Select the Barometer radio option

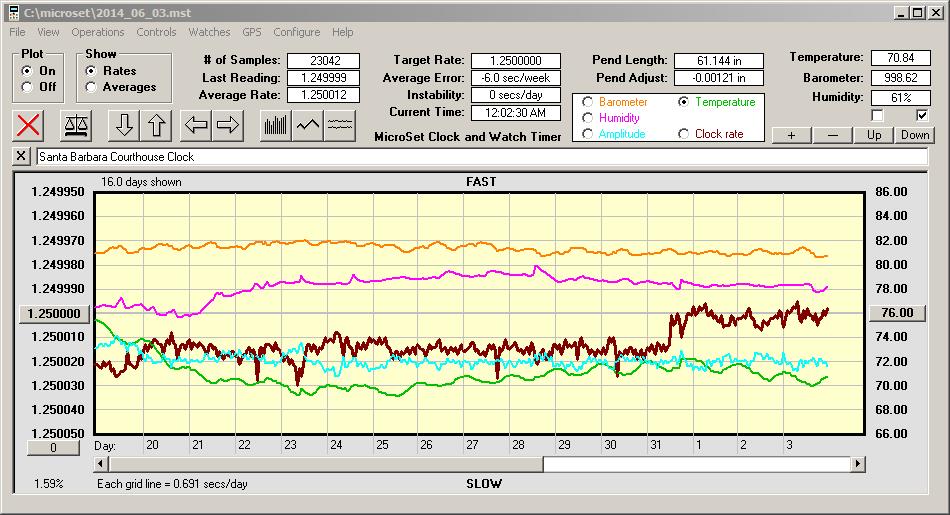click(587, 102)
